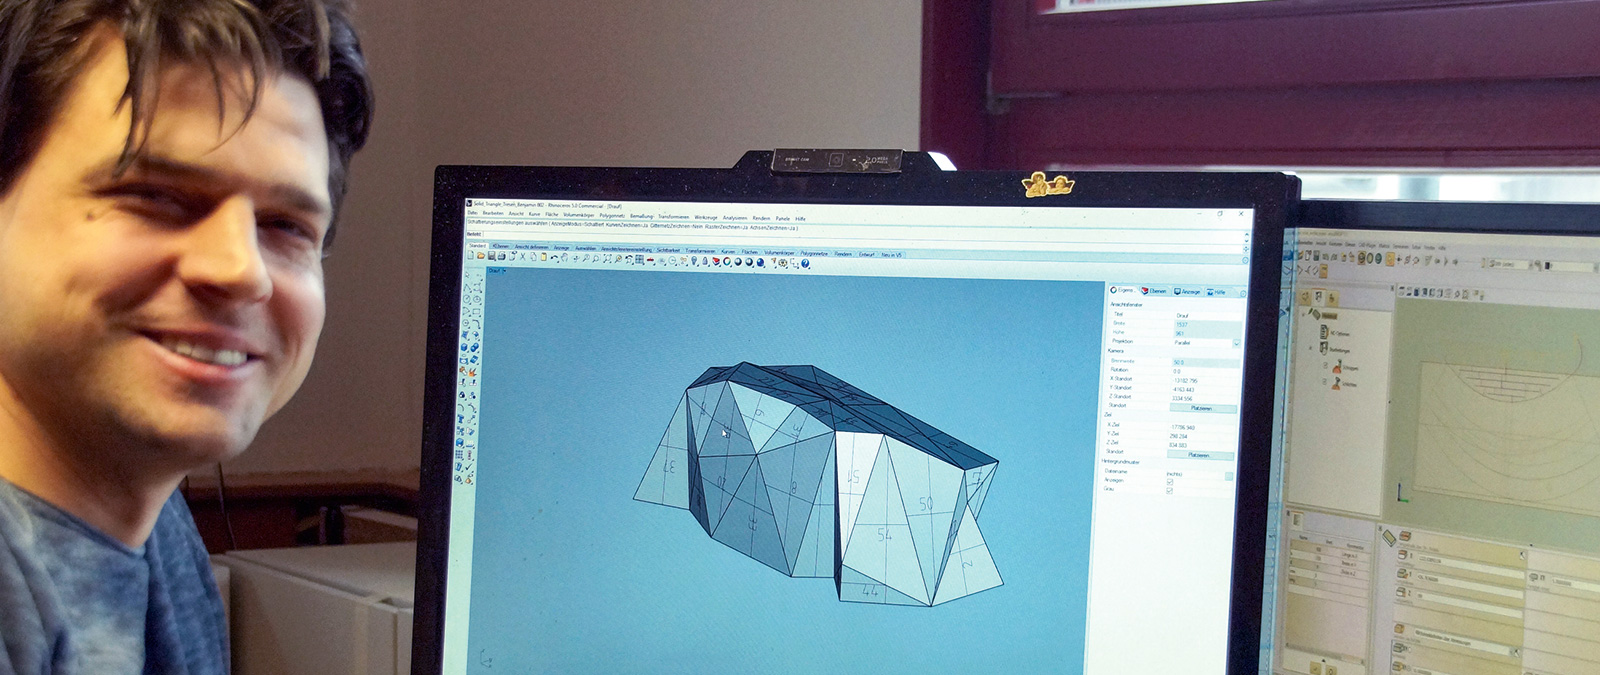
Task: Open the Bemaßung menu
Action: (x=642, y=216)
